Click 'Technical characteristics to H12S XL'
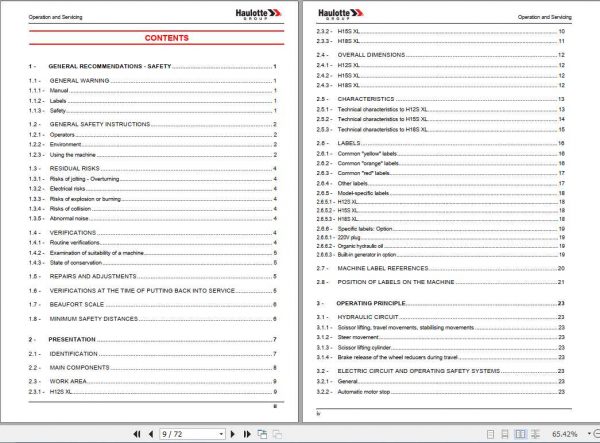Viewport: 600px width, 443px height. 382,109
